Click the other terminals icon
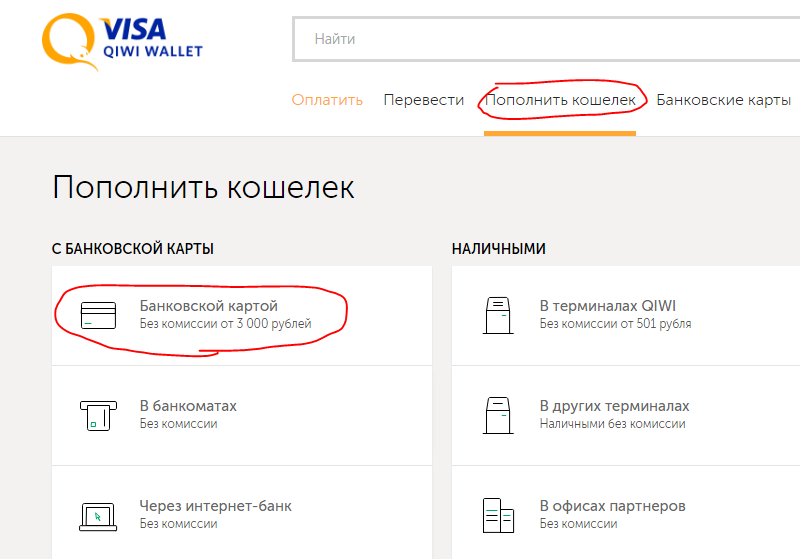This screenshot has height=559, width=800. pos(498,415)
